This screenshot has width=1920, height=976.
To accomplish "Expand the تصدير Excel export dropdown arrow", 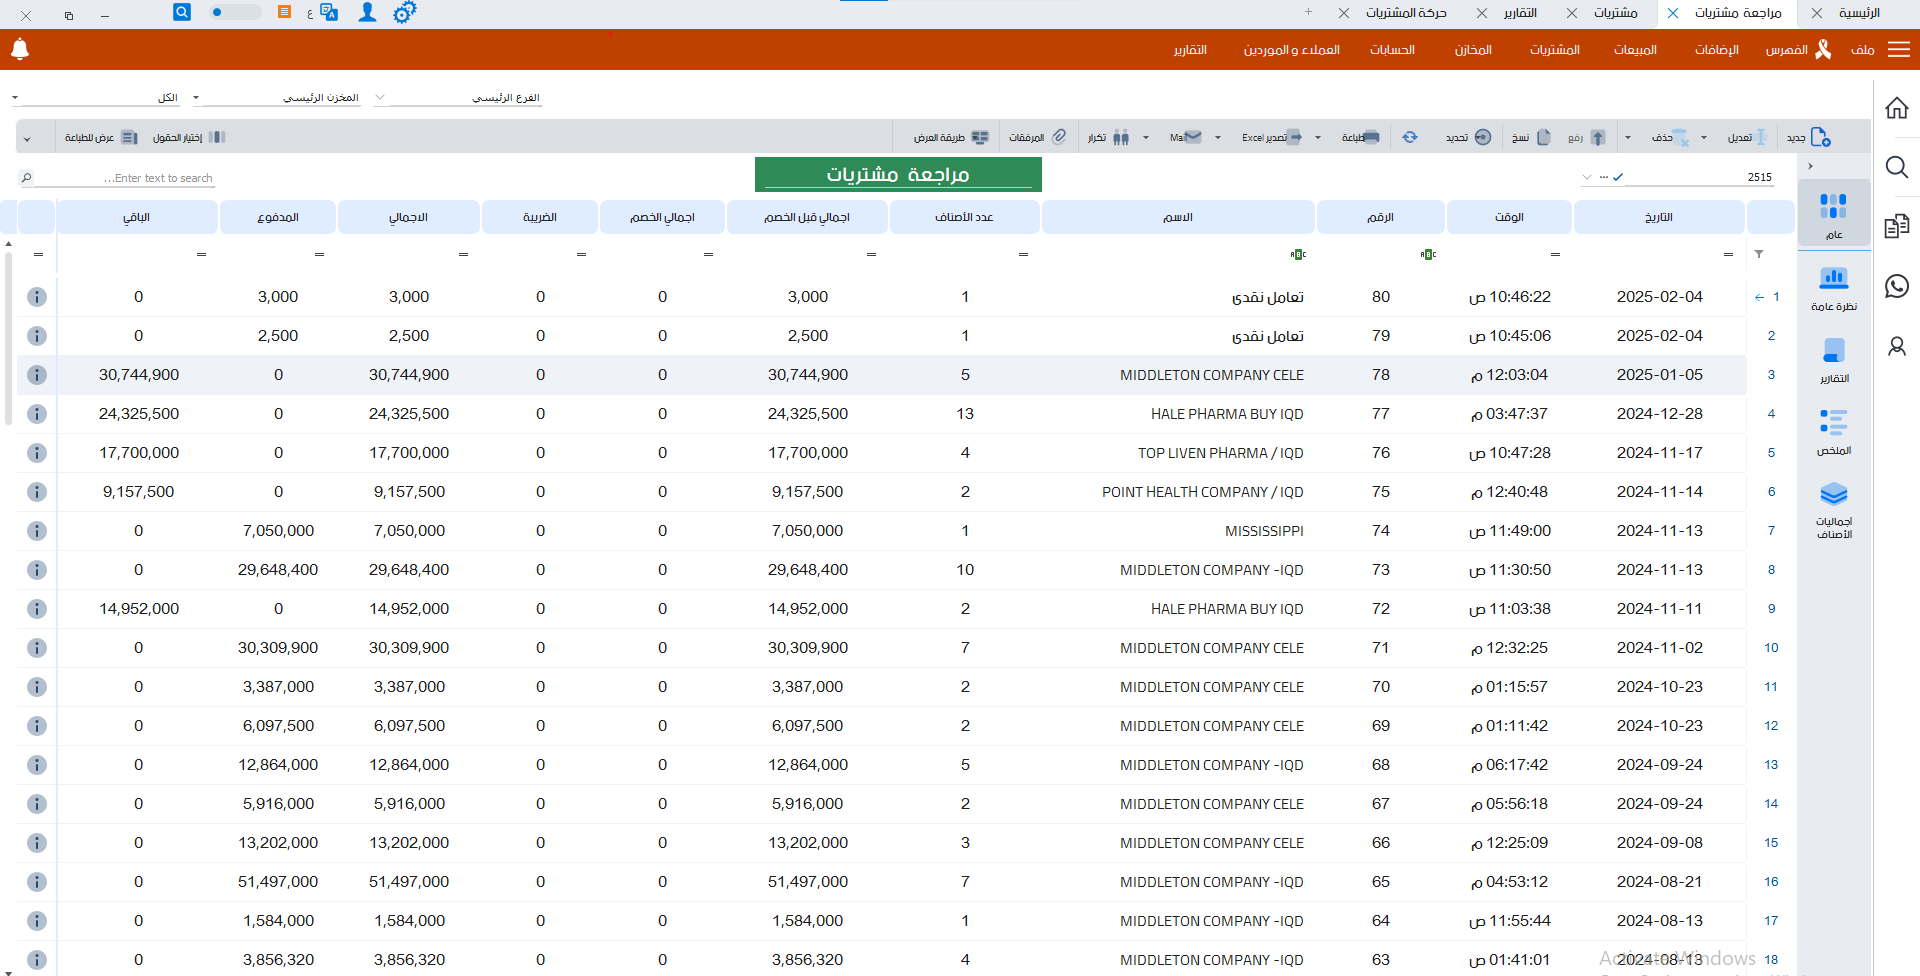I will tap(1218, 138).
